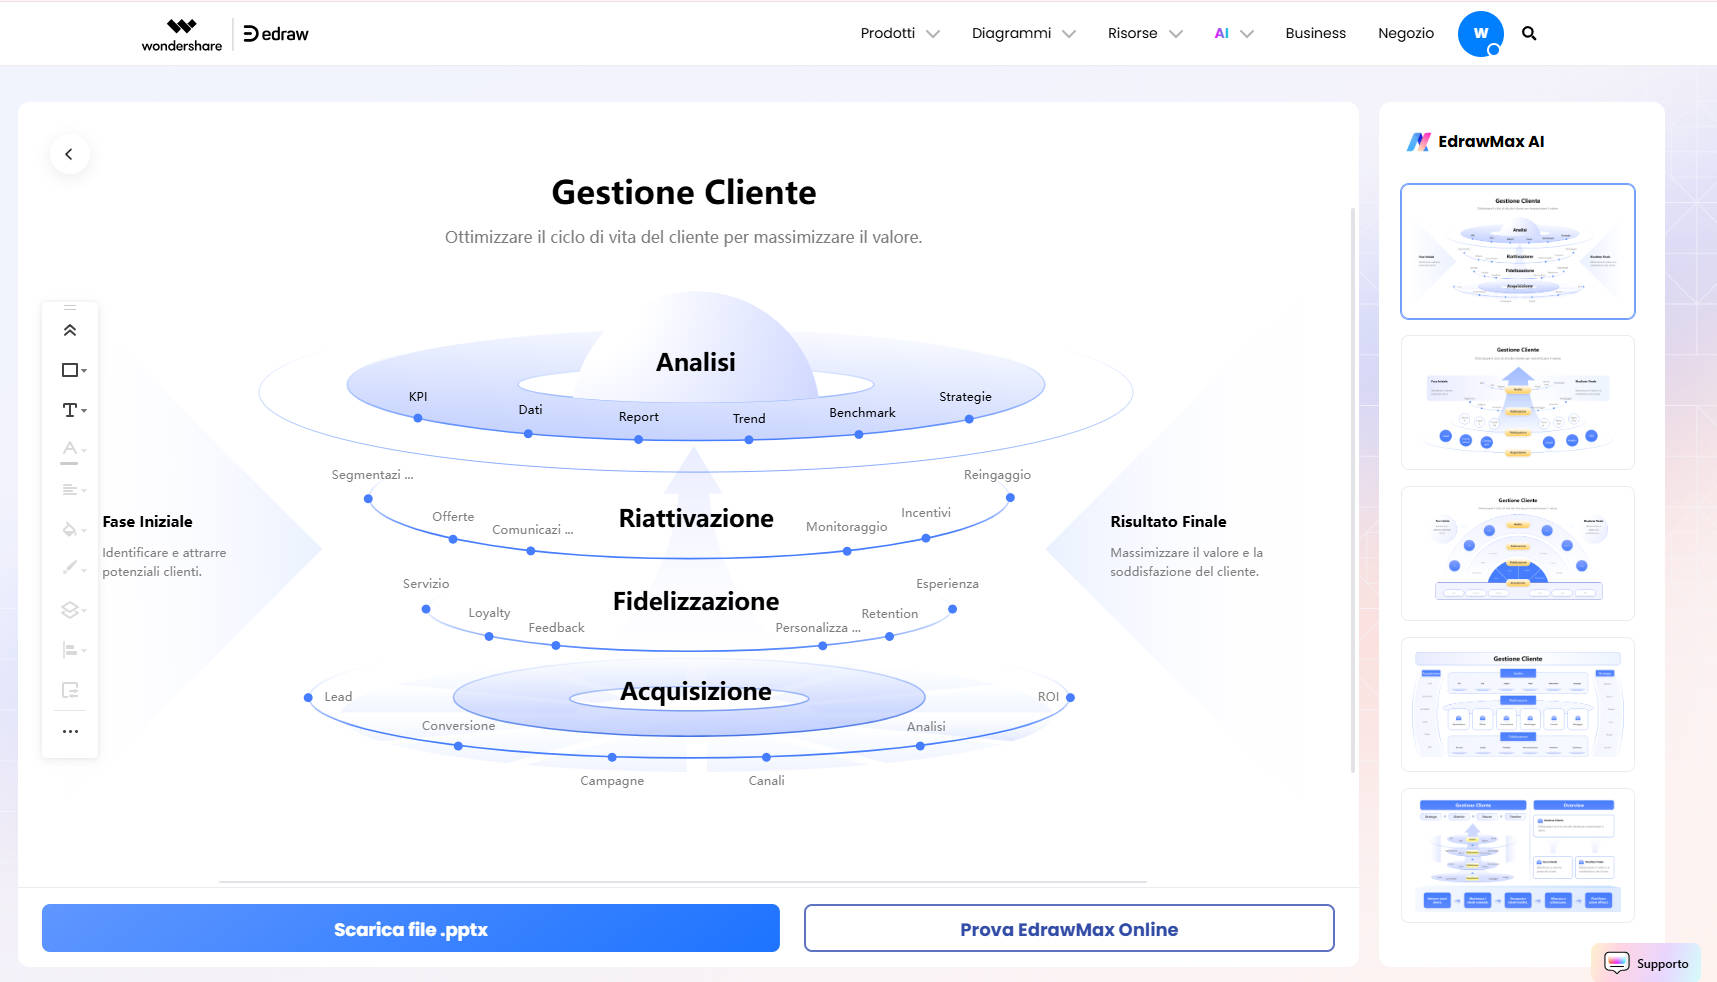Click the Reingaggio label

point(997,475)
